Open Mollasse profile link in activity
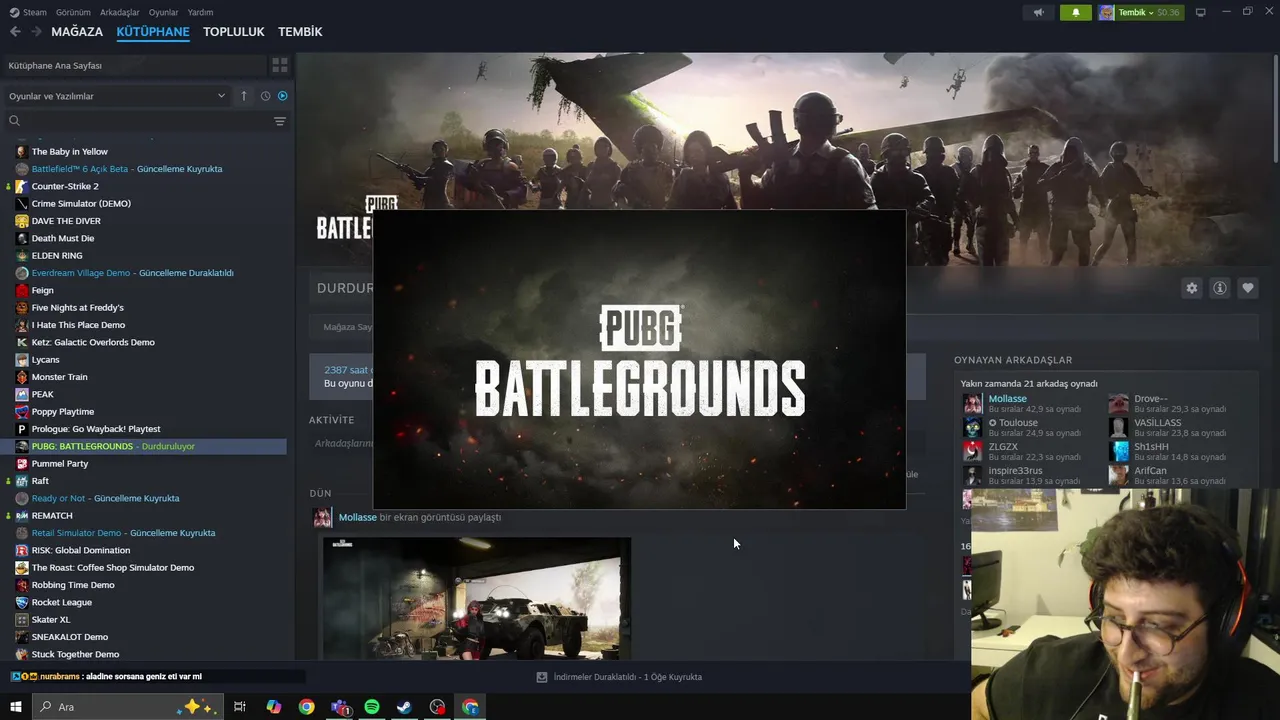Screen dimensions: 1280x720 click(x=357, y=517)
